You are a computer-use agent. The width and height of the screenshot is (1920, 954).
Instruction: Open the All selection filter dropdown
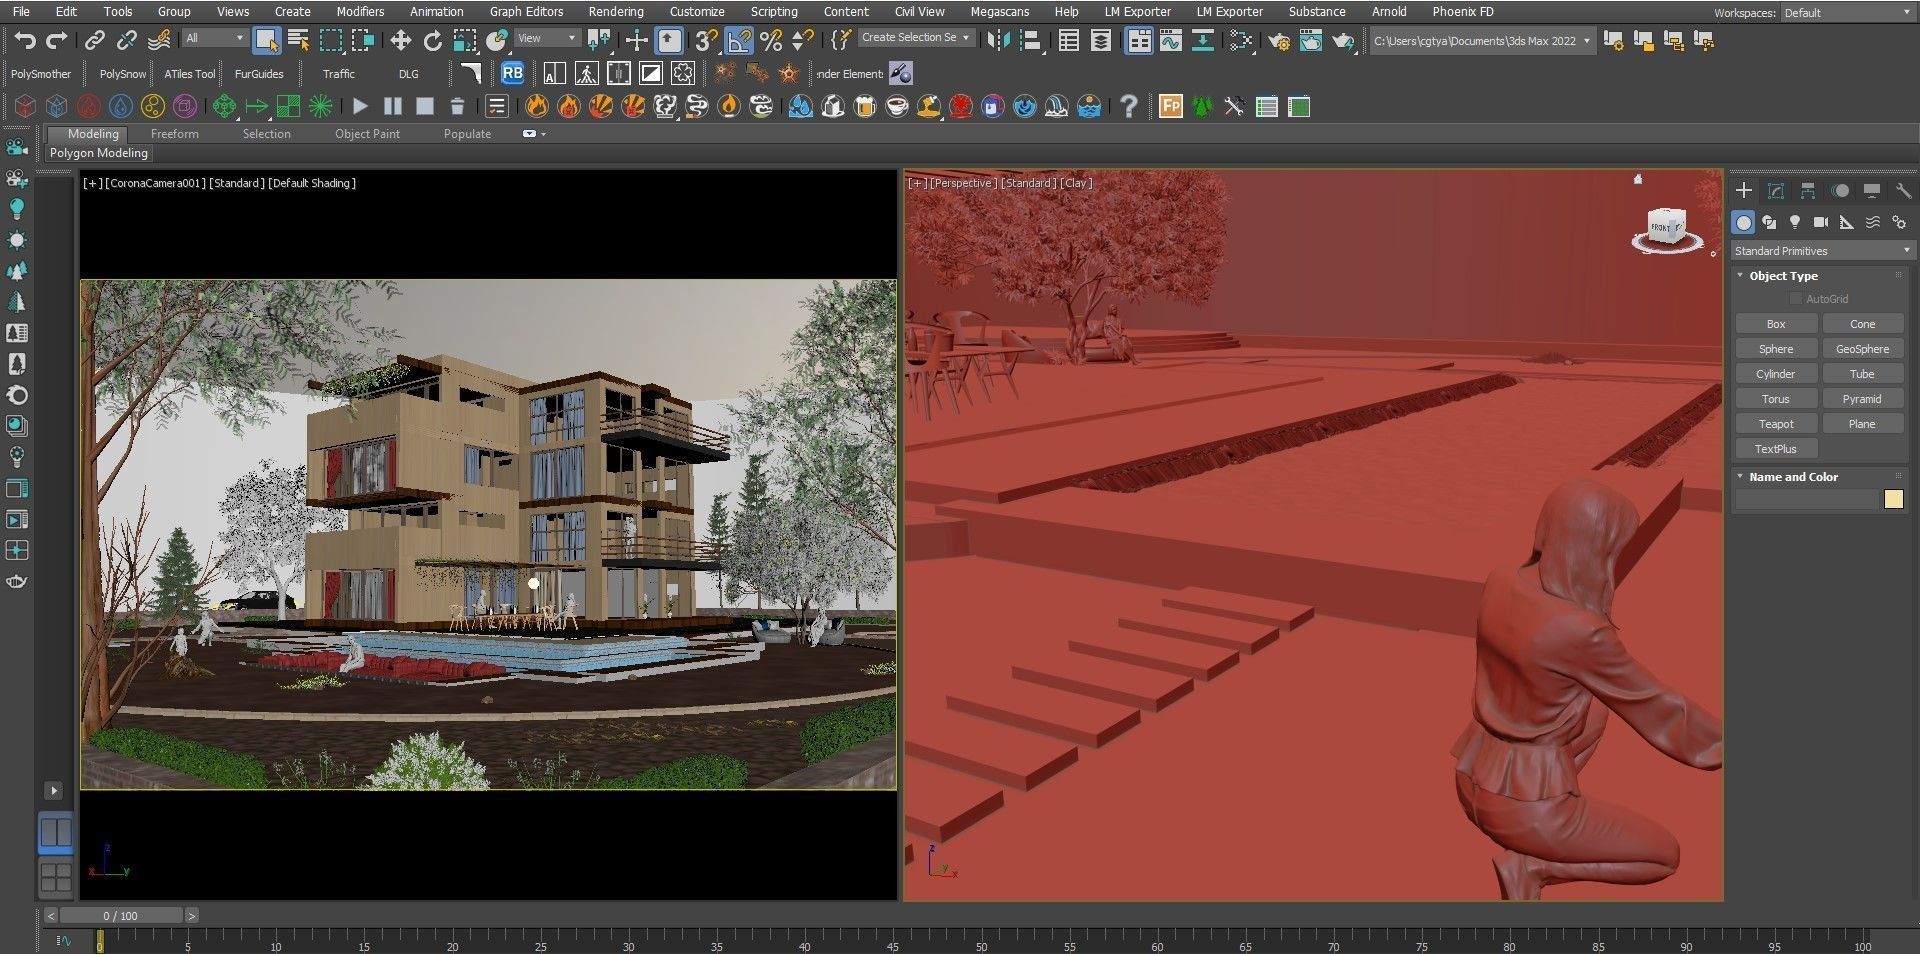click(x=214, y=38)
